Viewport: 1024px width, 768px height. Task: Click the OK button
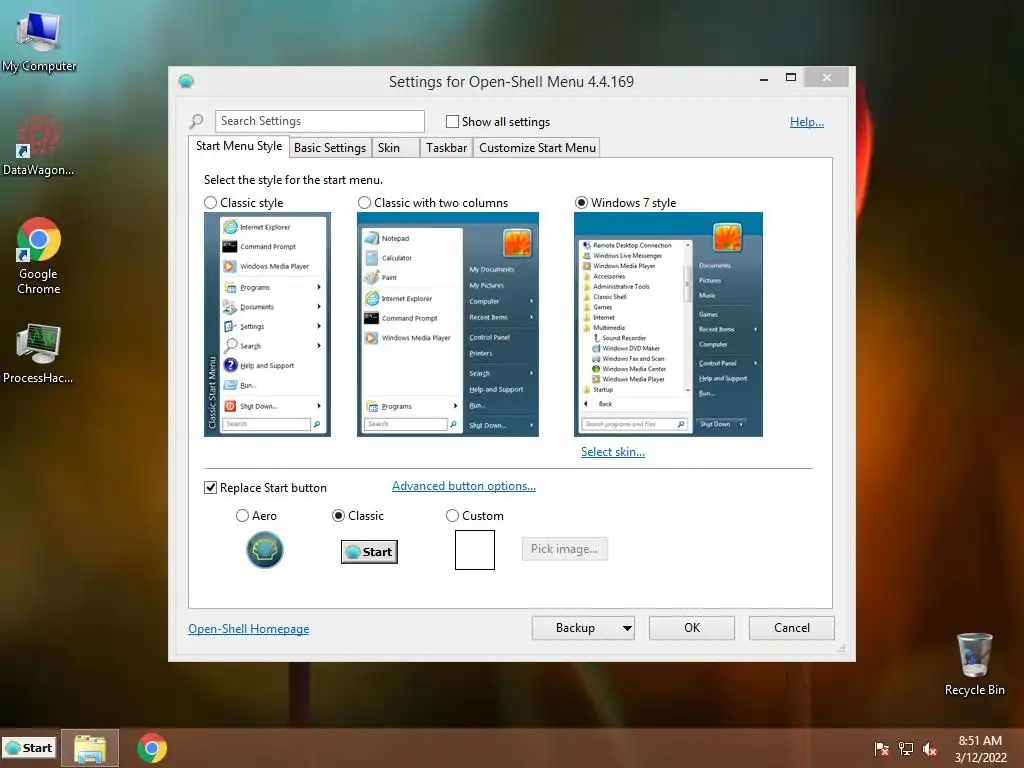[x=692, y=628]
